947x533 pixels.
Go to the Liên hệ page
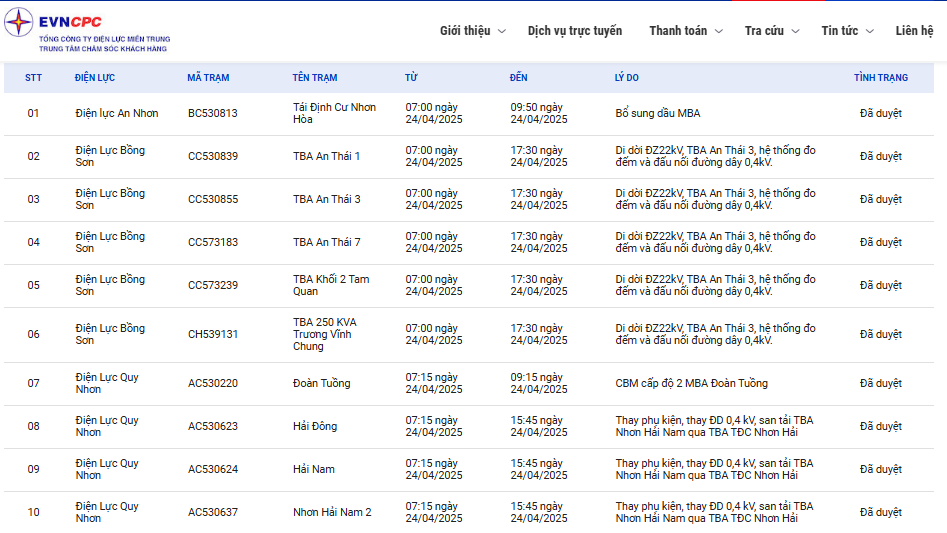point(913,31)
